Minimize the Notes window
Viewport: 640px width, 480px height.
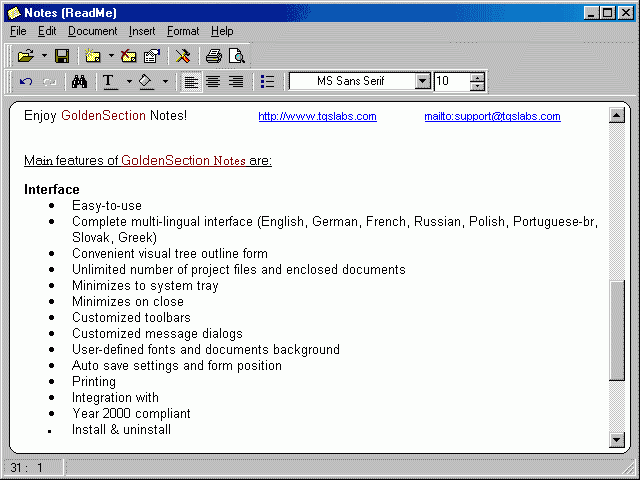pos(592,13)
